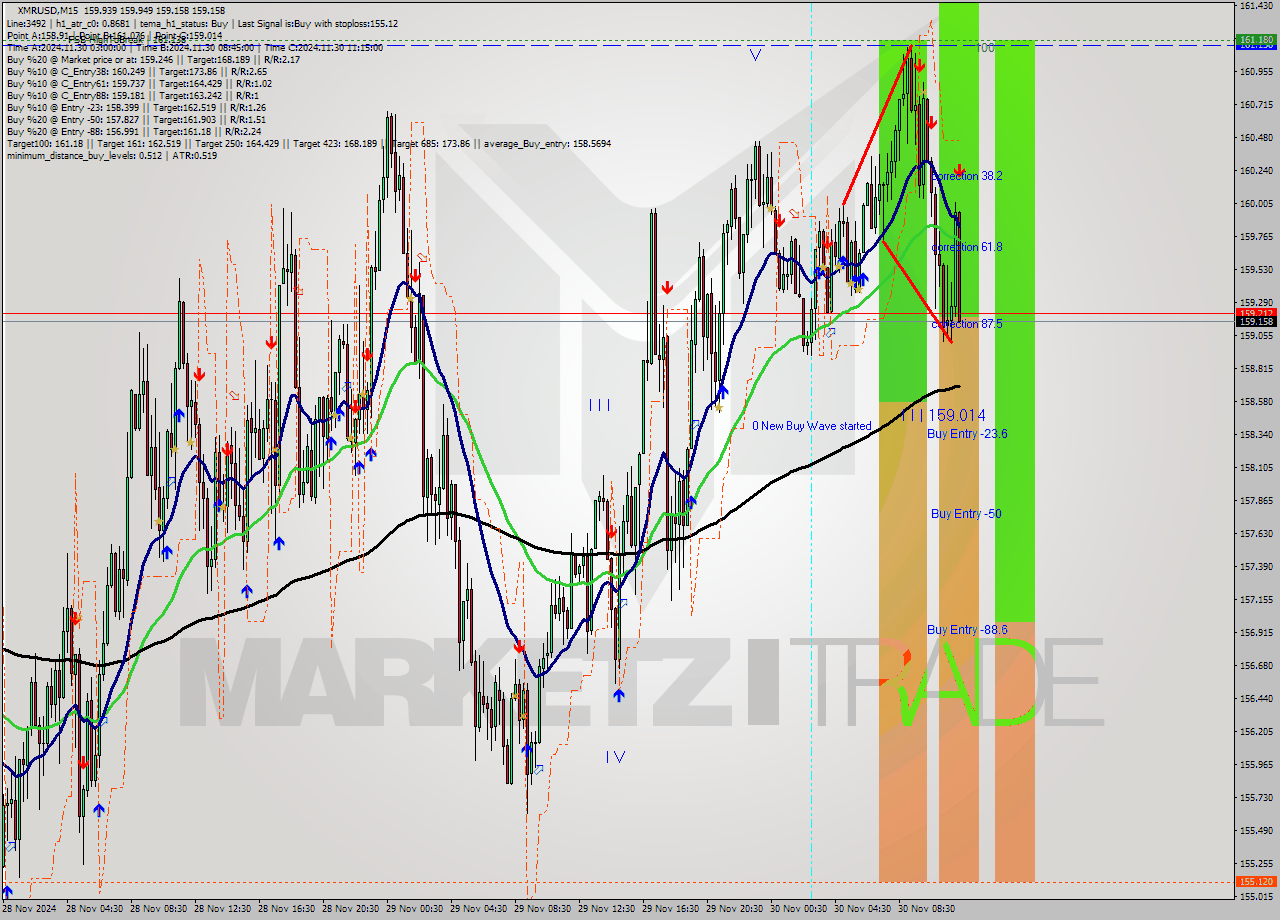Select the 'Buy Entry -23.6' label
The height and width of the screenshot is (920, 1280).
(x=967, y=434)
